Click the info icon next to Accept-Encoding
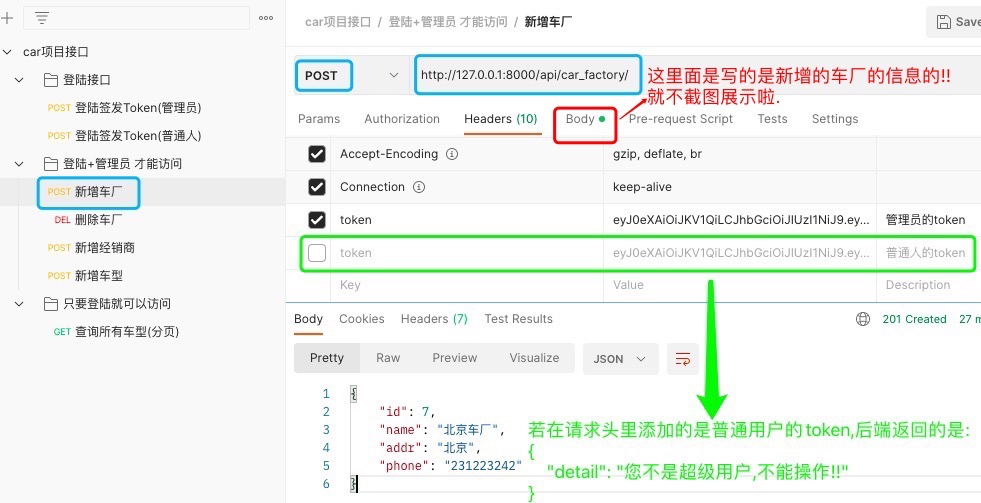The width and height of the screenshot is (981, 503). click(452, 154)
